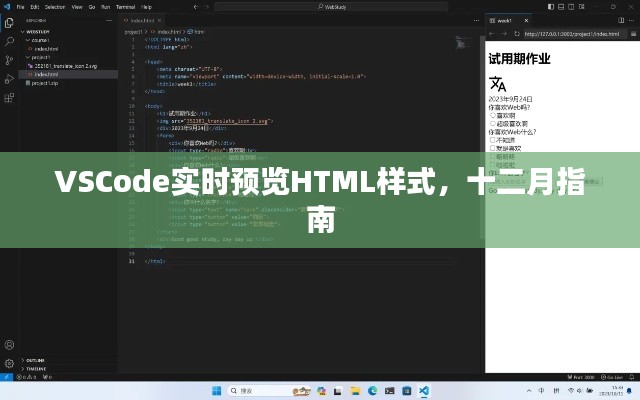Collapse the course1 folder
This screenshot has height=400, width=640.
[27, 40]
